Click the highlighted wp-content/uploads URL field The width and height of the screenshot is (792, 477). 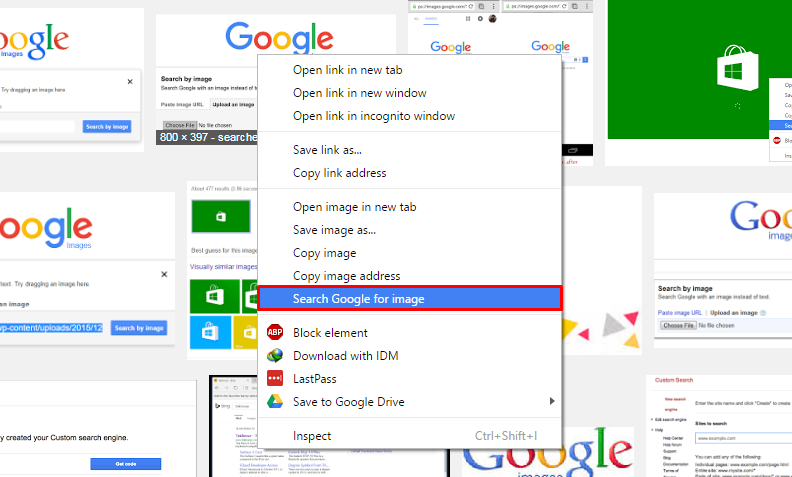(51, 328)
